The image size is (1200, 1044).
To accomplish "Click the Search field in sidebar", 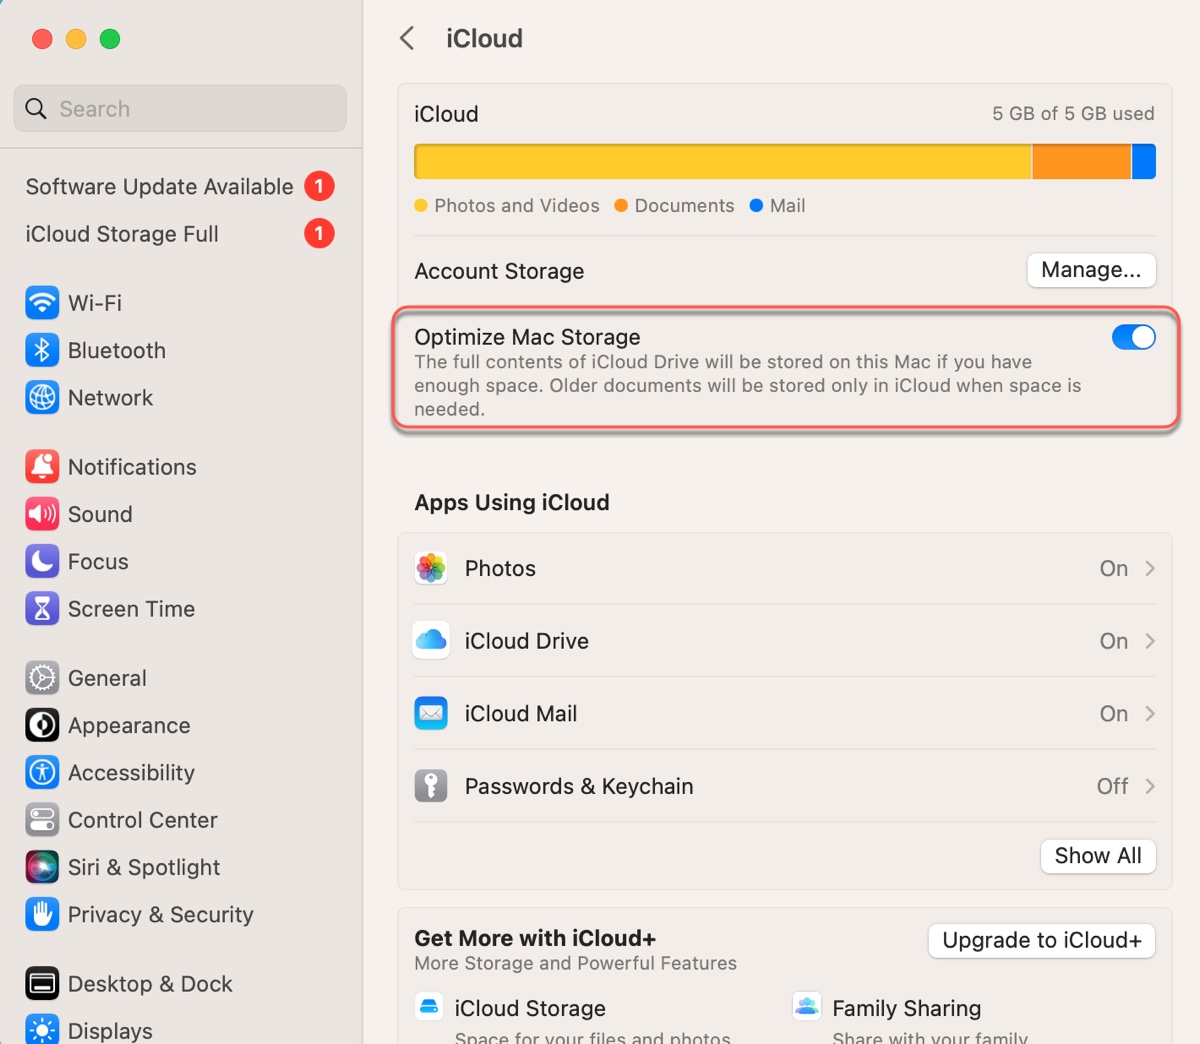I will (x=180, y=109).
